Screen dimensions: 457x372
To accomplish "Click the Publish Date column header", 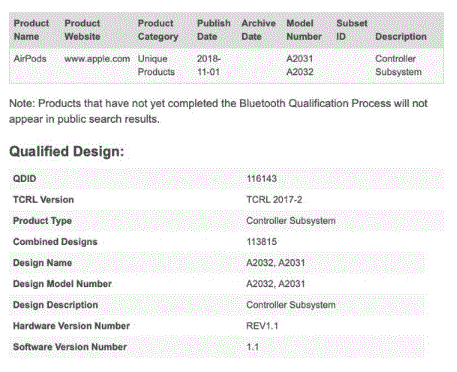I will tap(213, 30).
